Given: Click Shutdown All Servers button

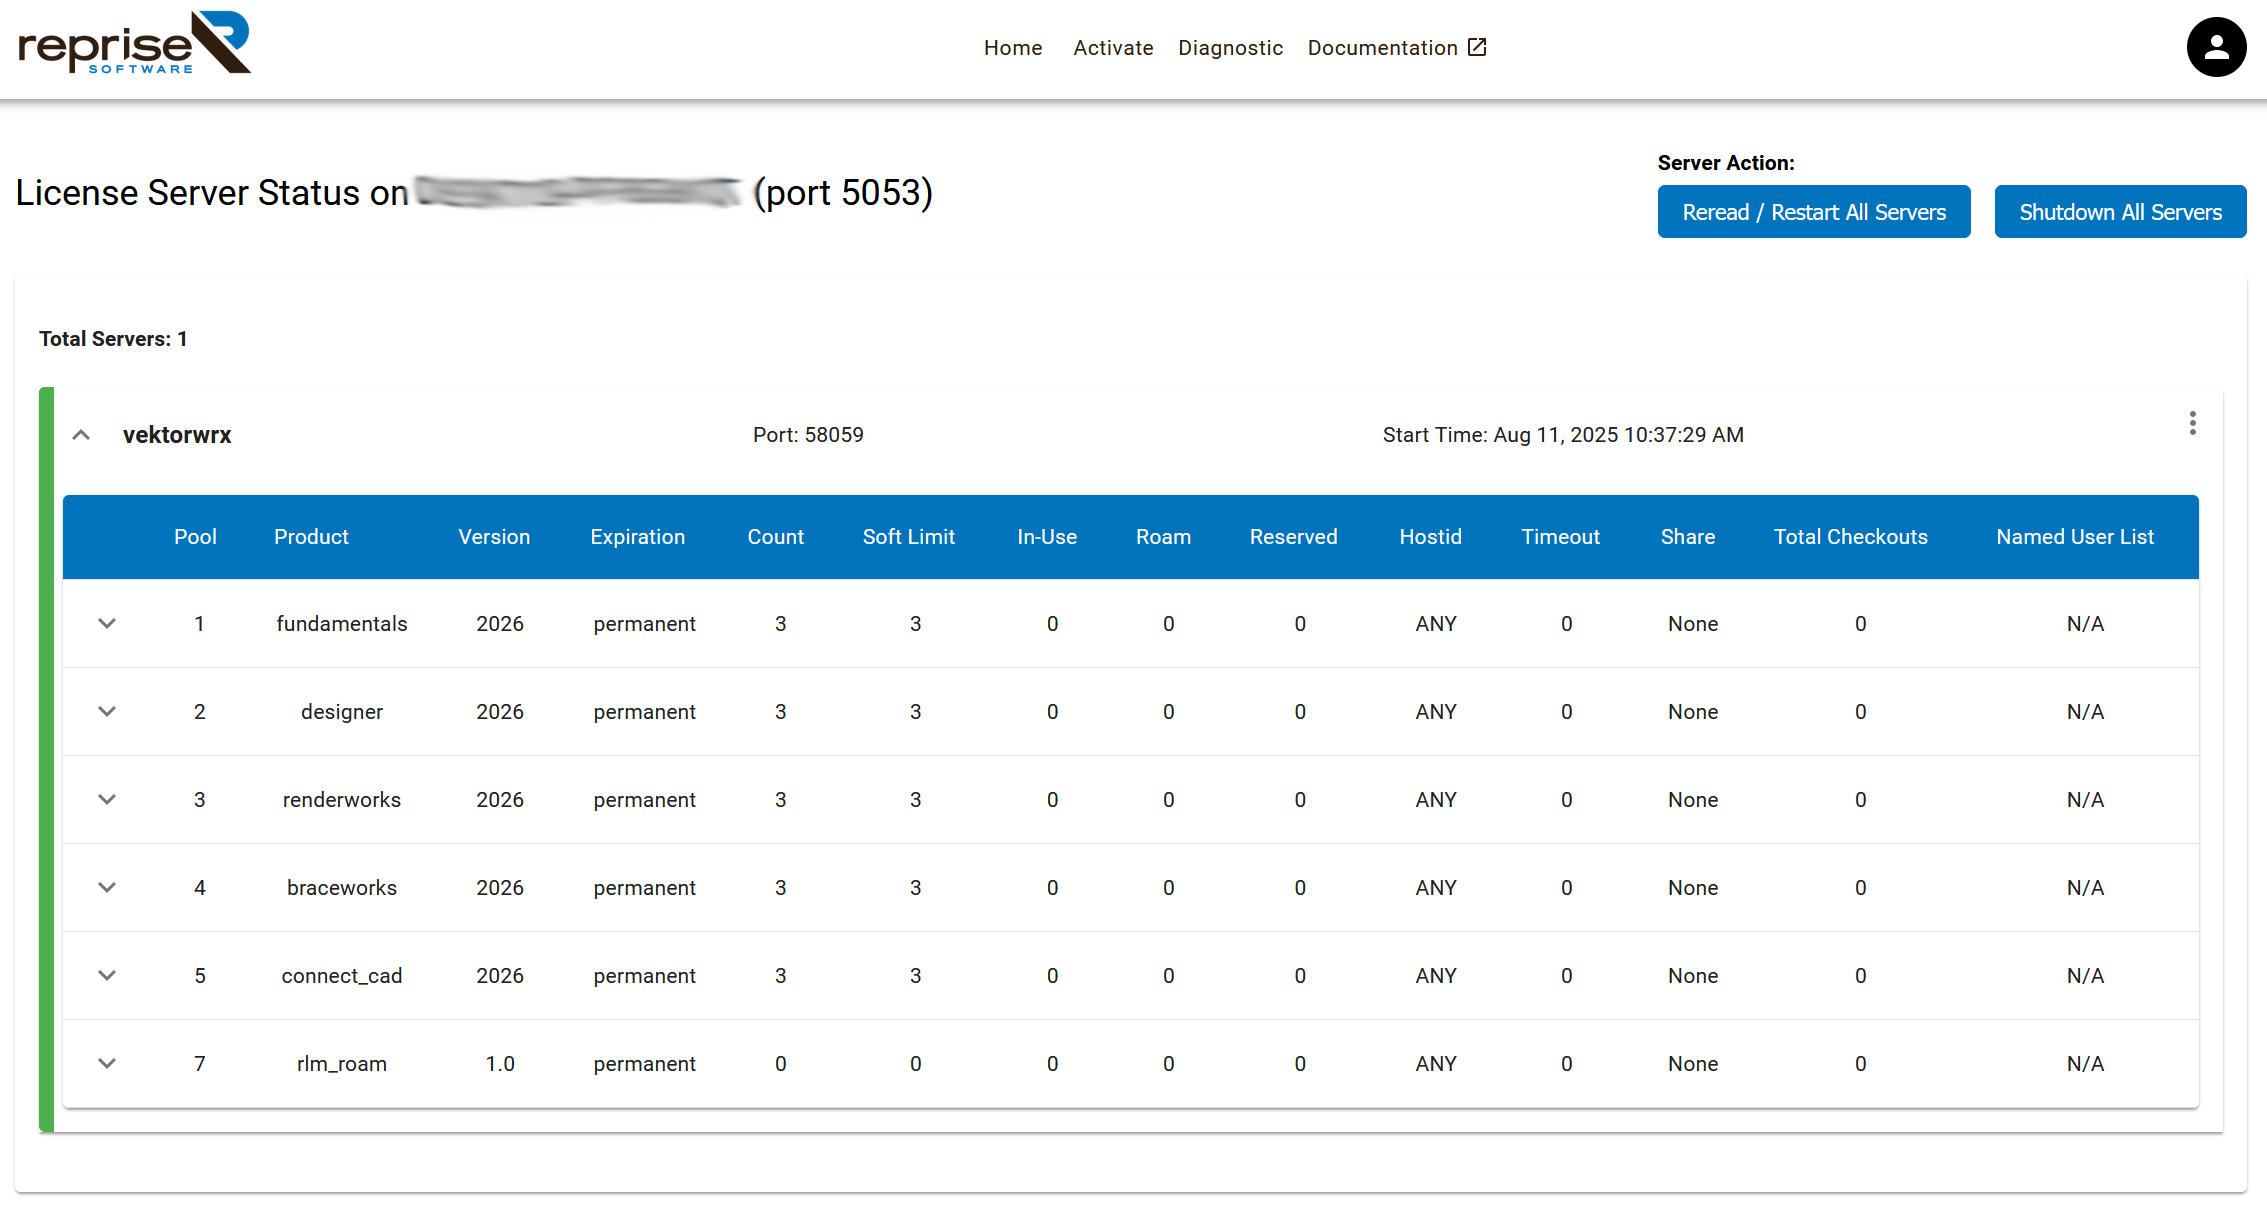Looking at the screenshot, I should pyautogui.click(x=2119, y=212).
